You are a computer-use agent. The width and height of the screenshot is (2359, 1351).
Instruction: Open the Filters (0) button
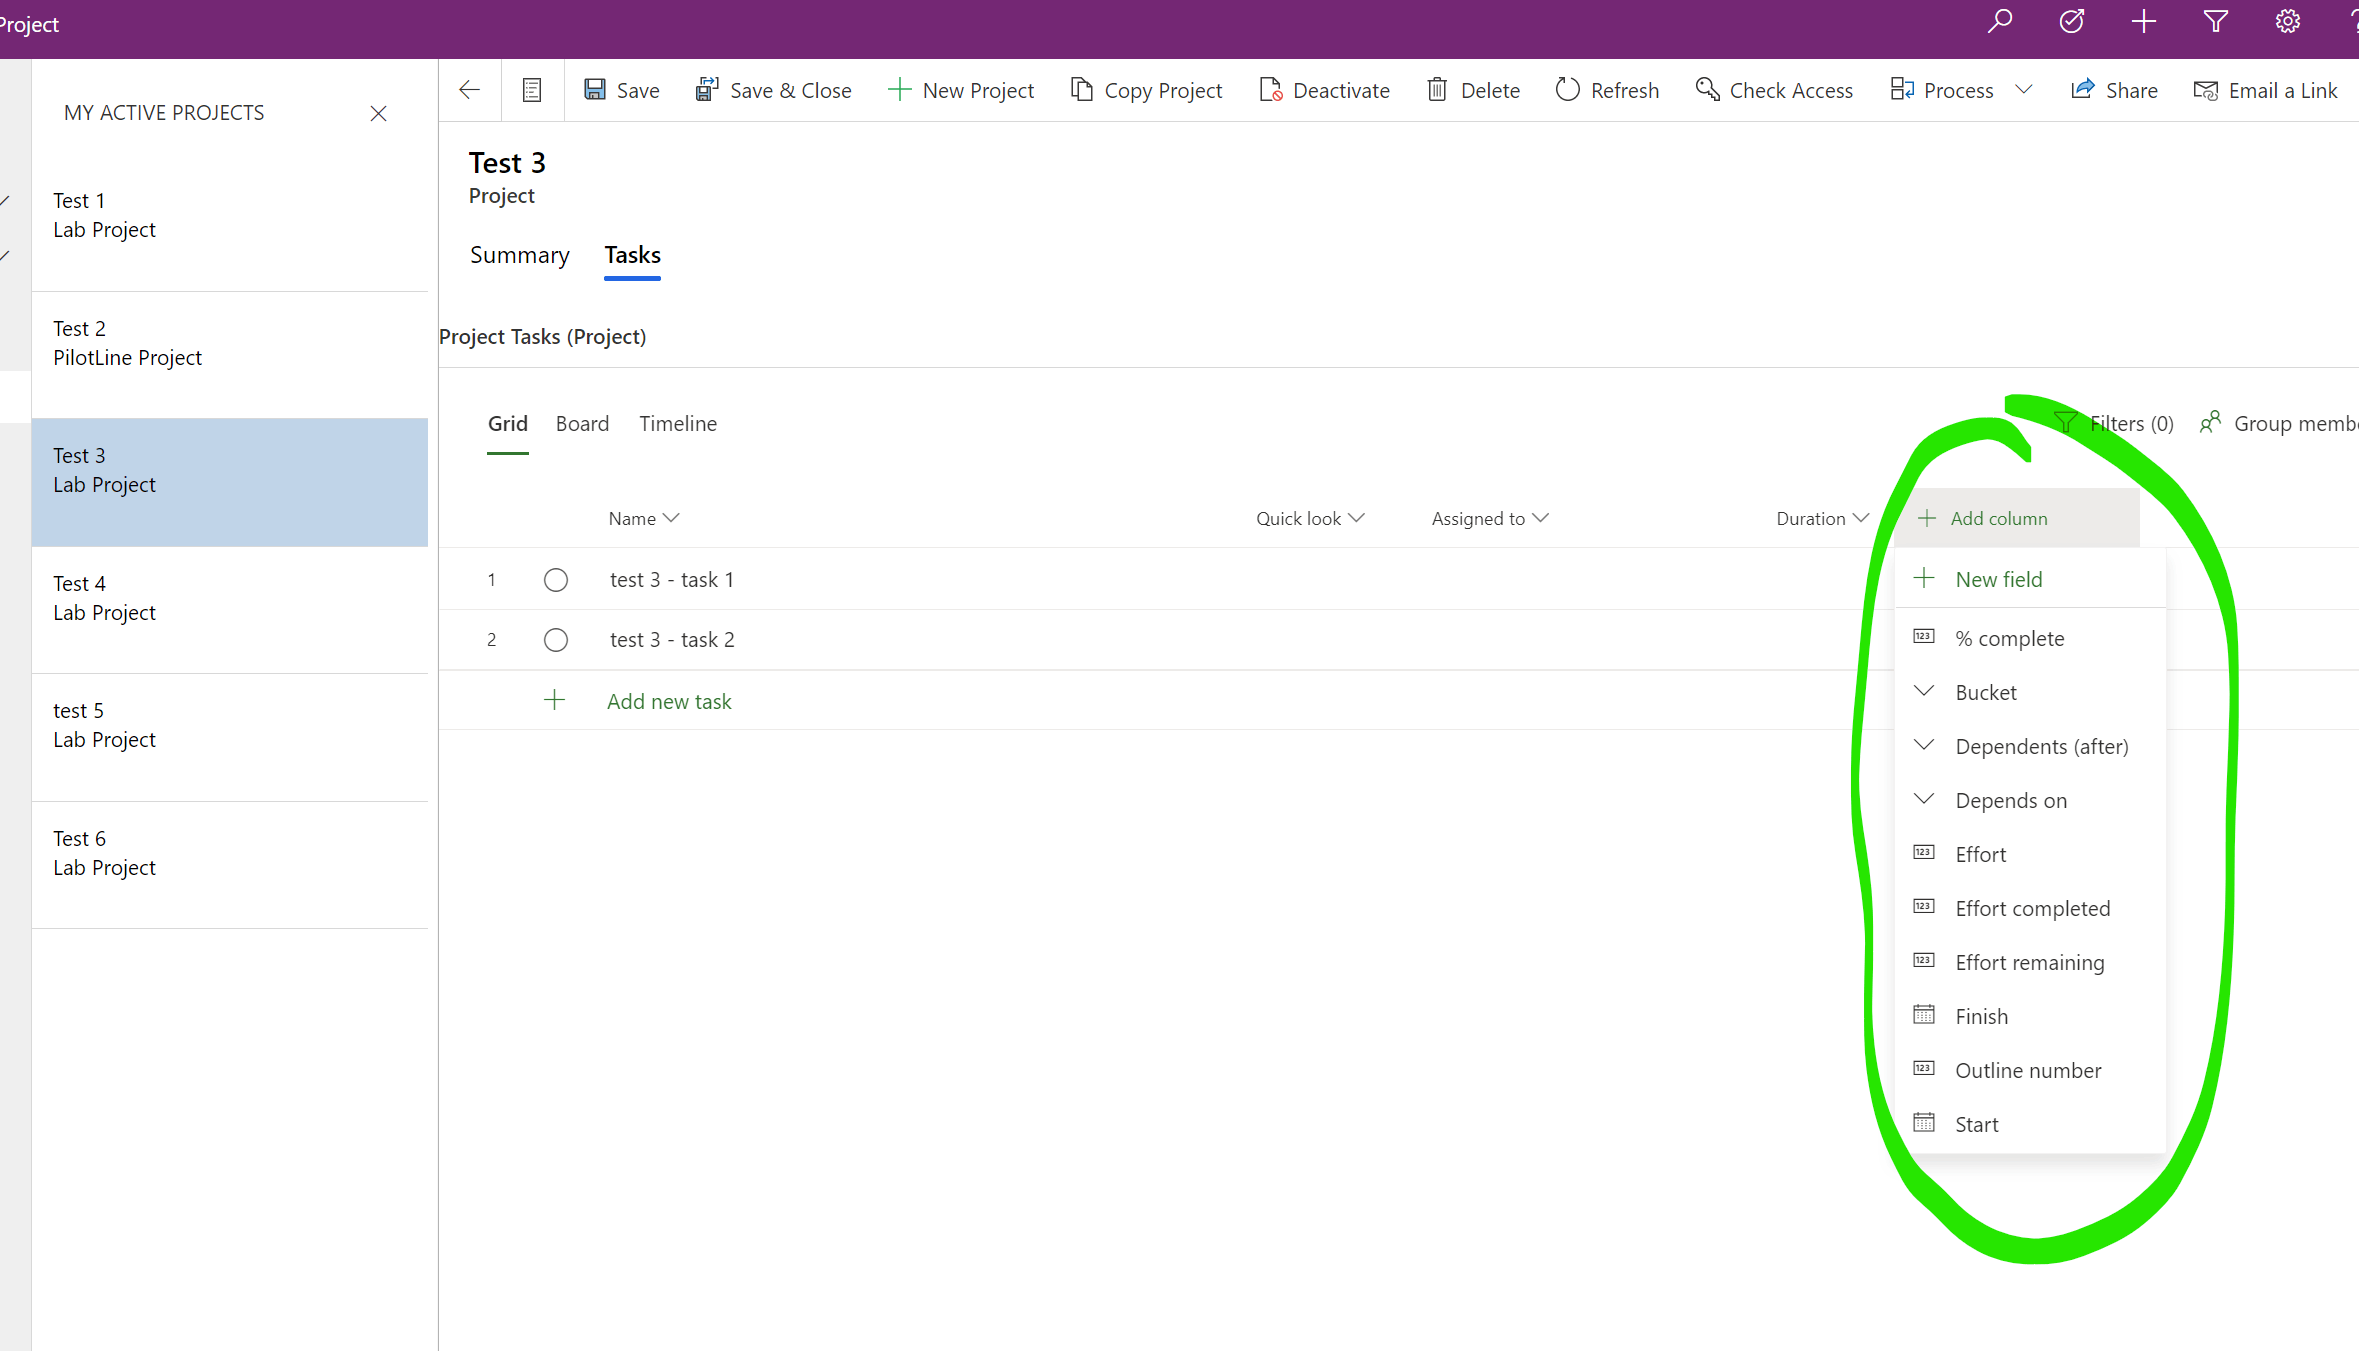2113,423
